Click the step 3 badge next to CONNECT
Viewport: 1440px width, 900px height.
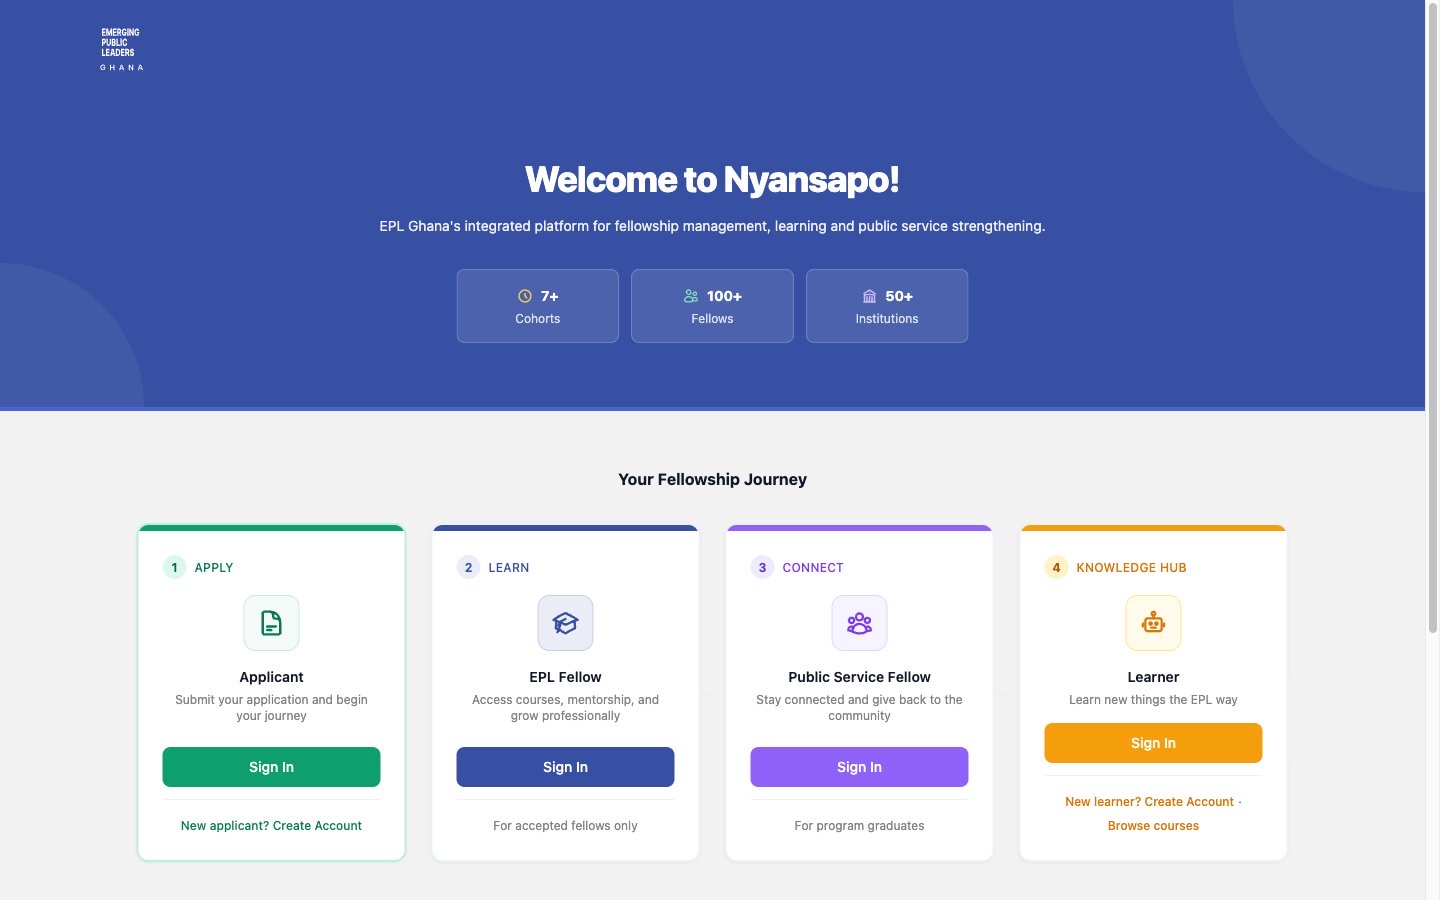(762, 567)
